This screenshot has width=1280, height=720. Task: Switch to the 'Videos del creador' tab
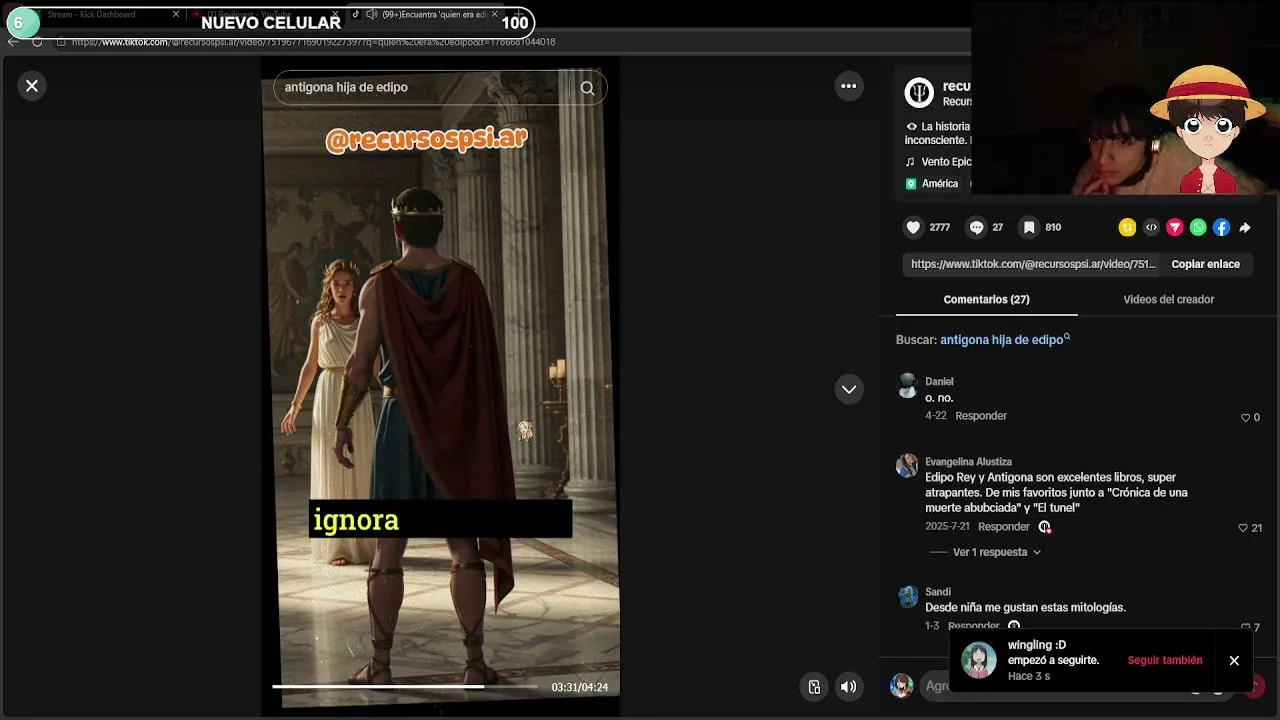[1168, 300]
